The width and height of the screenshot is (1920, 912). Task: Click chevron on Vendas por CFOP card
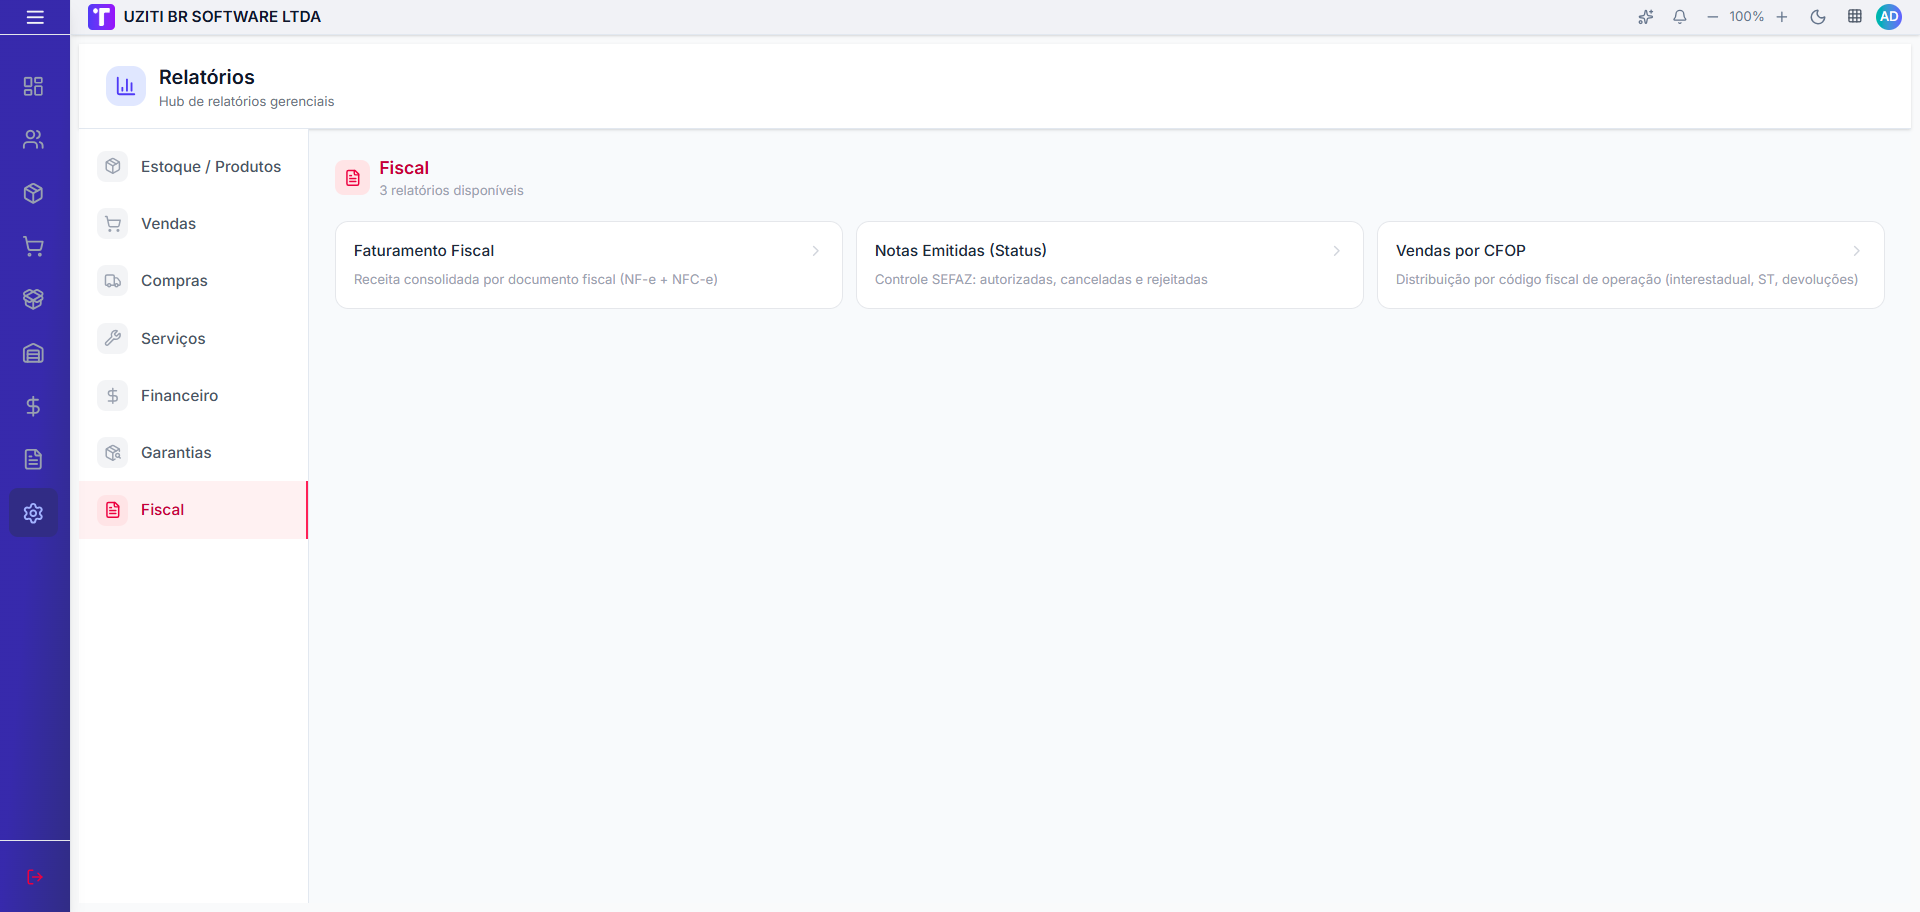point(1857,251)
